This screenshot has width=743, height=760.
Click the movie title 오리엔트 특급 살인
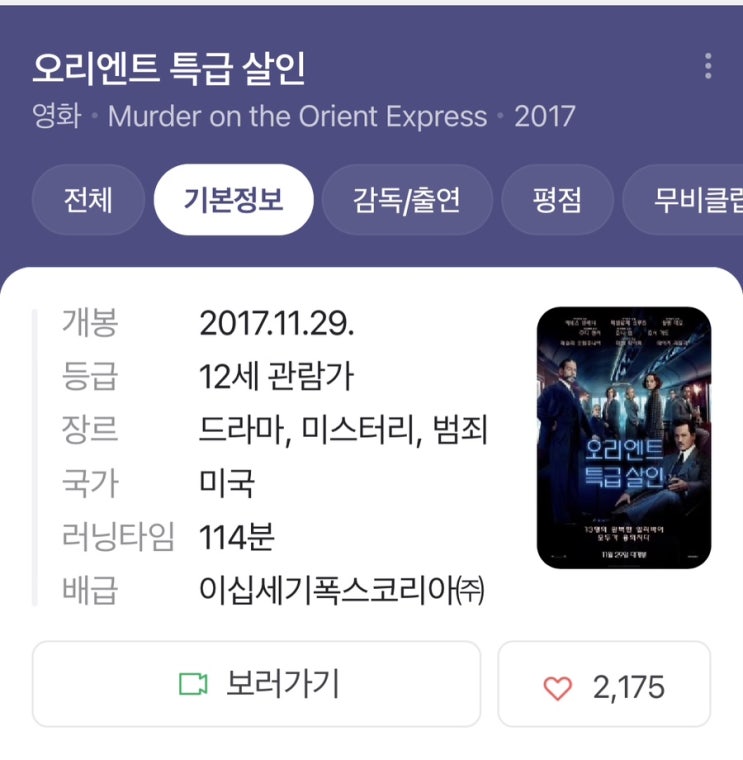click(169, 69)
